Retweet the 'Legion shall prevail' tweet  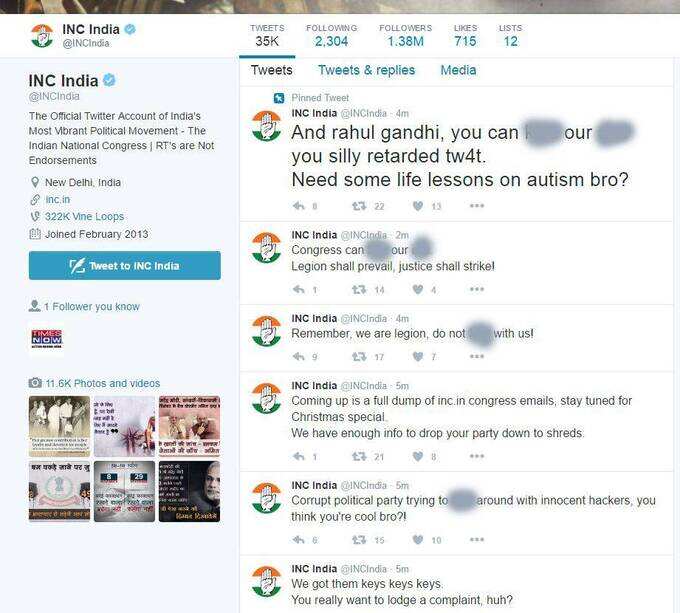point(359,289)
